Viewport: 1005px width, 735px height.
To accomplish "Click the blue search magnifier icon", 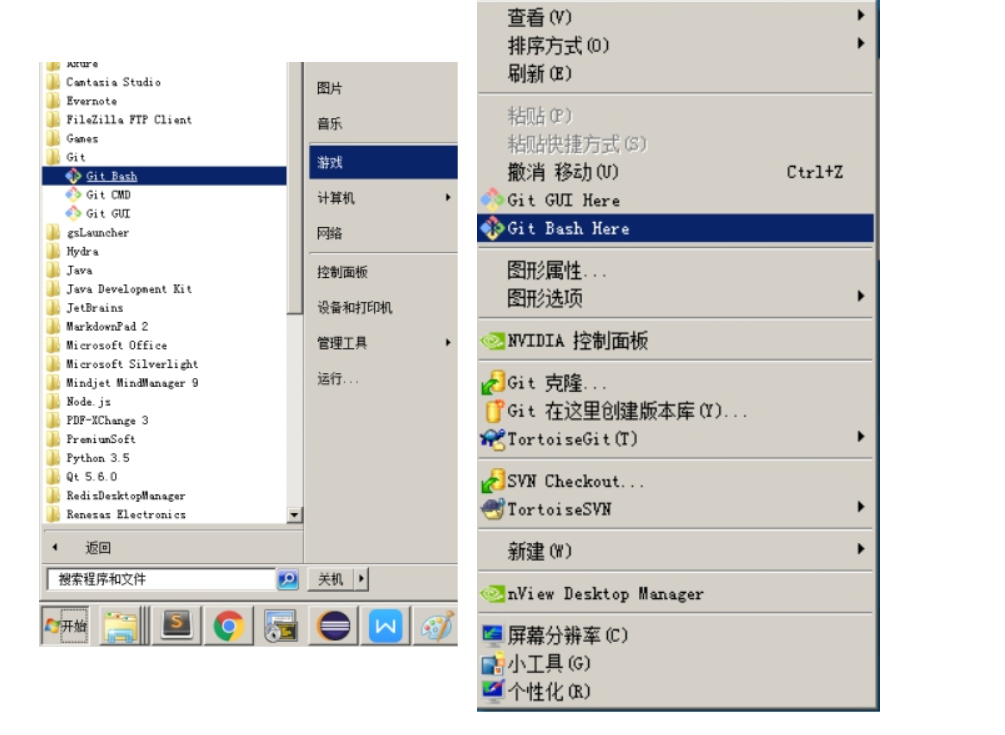I will pyautogui.click(x=288, y=579).
